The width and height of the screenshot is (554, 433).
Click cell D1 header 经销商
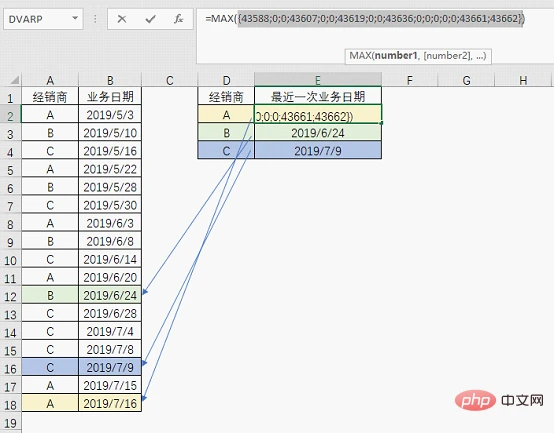pos(226,96)
